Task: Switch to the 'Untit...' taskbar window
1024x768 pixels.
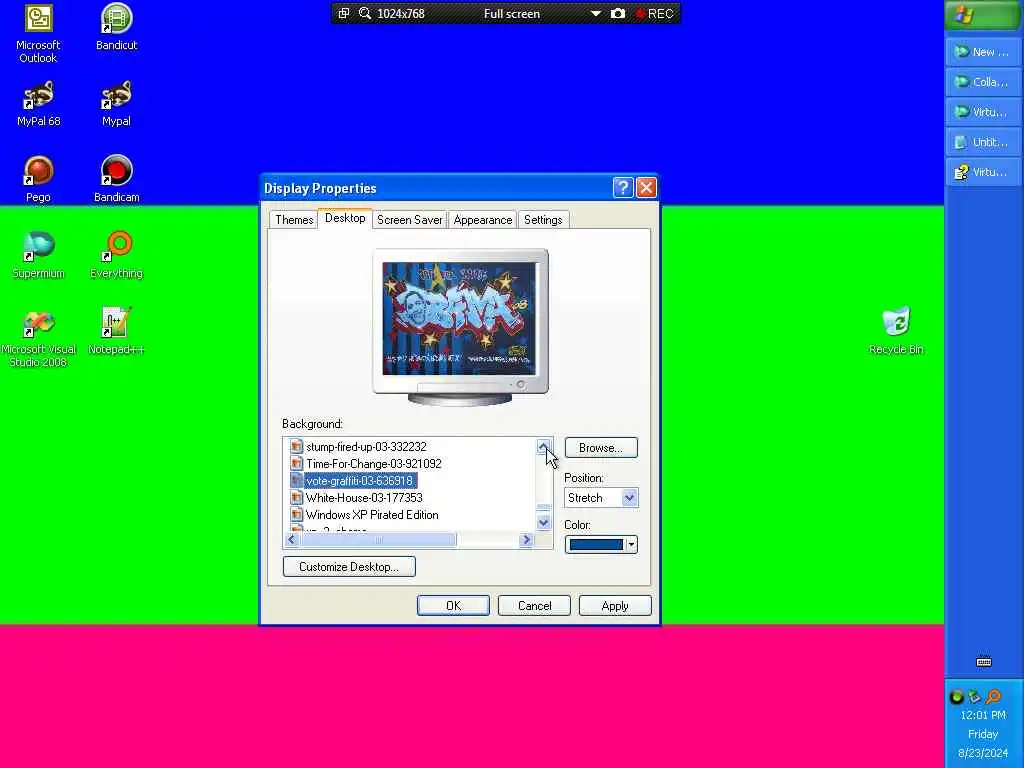Action: click(983, 142)
